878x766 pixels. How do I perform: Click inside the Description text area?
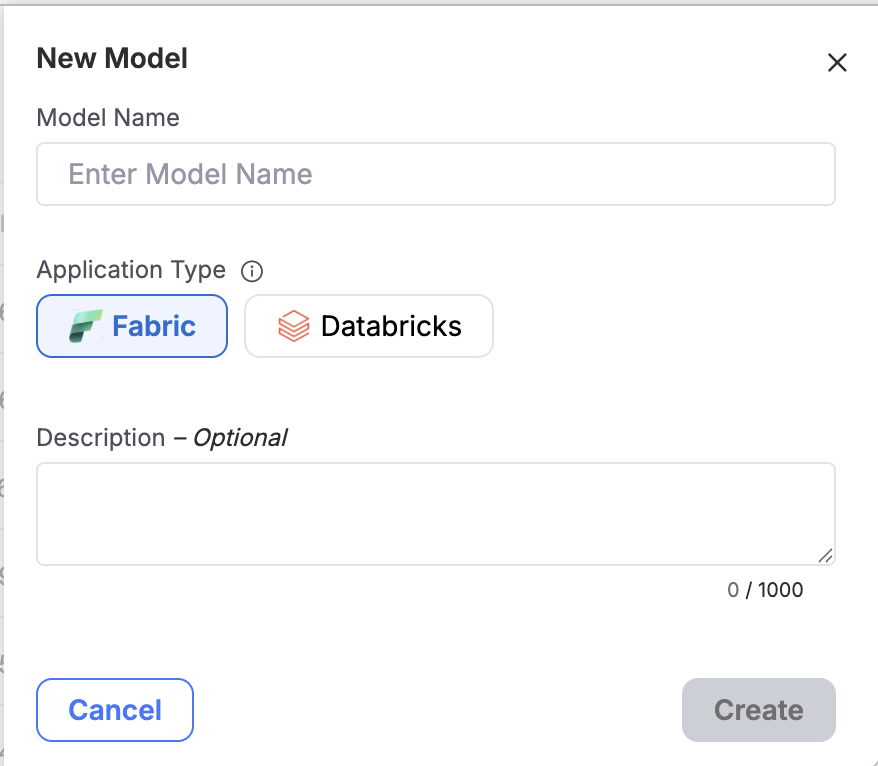(436, 514)
